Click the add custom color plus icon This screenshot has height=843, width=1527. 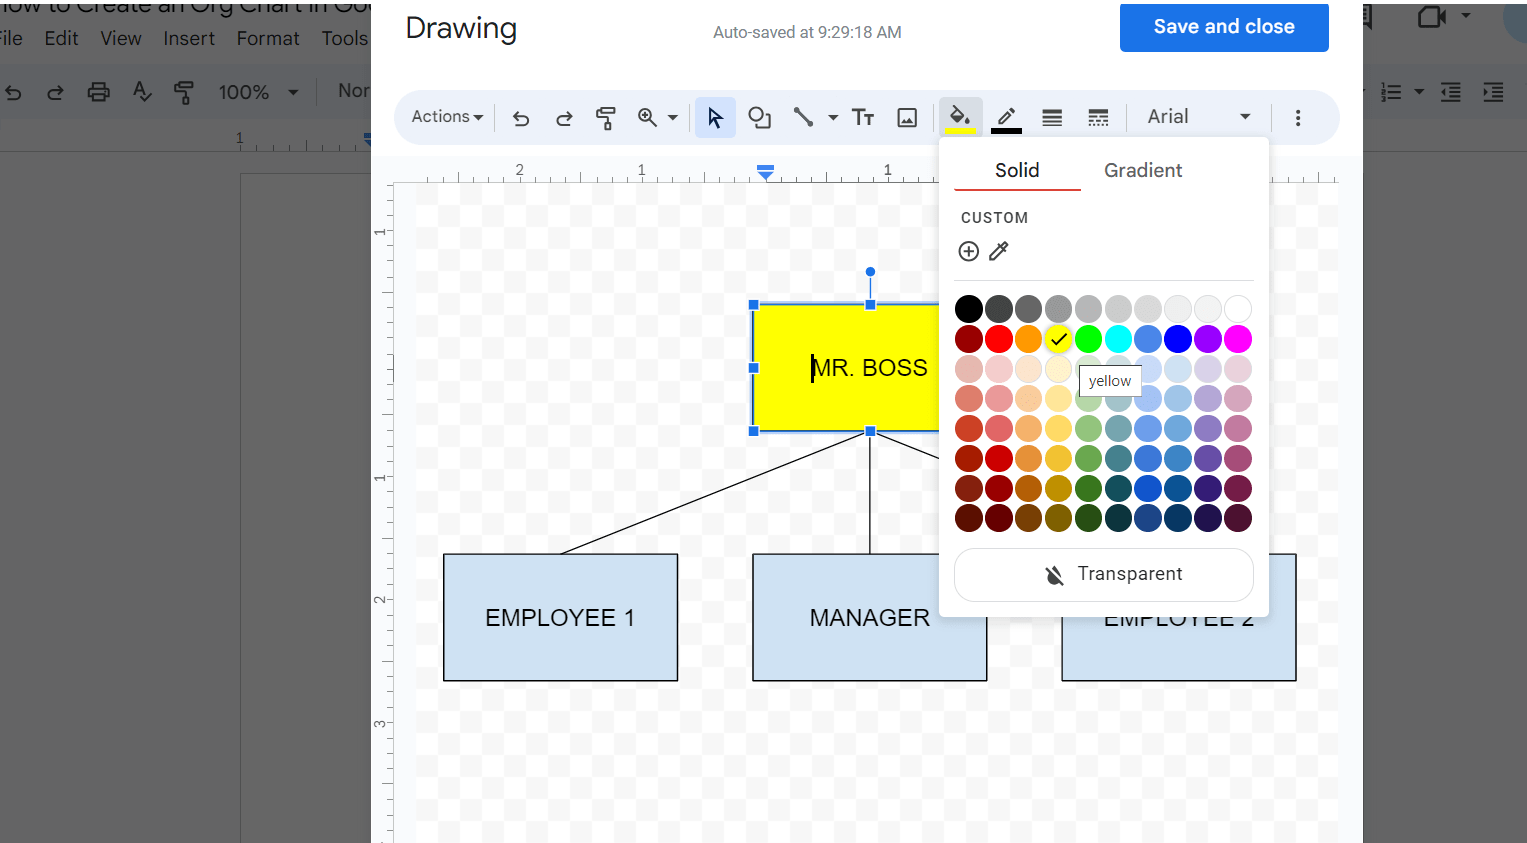click(x=968, y=251)
